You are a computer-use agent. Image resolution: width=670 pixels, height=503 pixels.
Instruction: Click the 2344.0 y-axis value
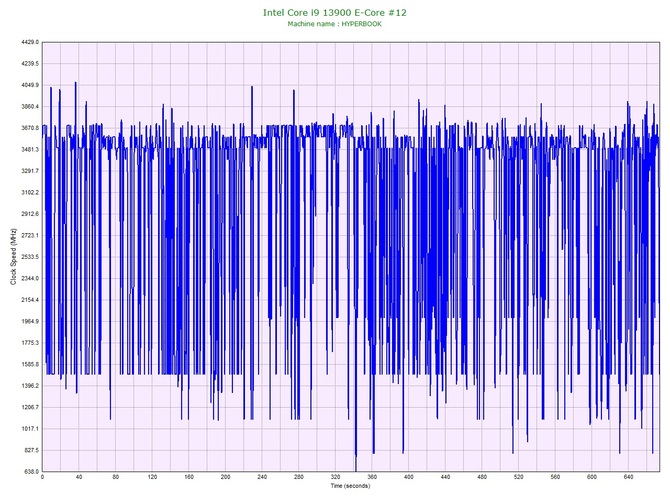(x=30, y=278)
